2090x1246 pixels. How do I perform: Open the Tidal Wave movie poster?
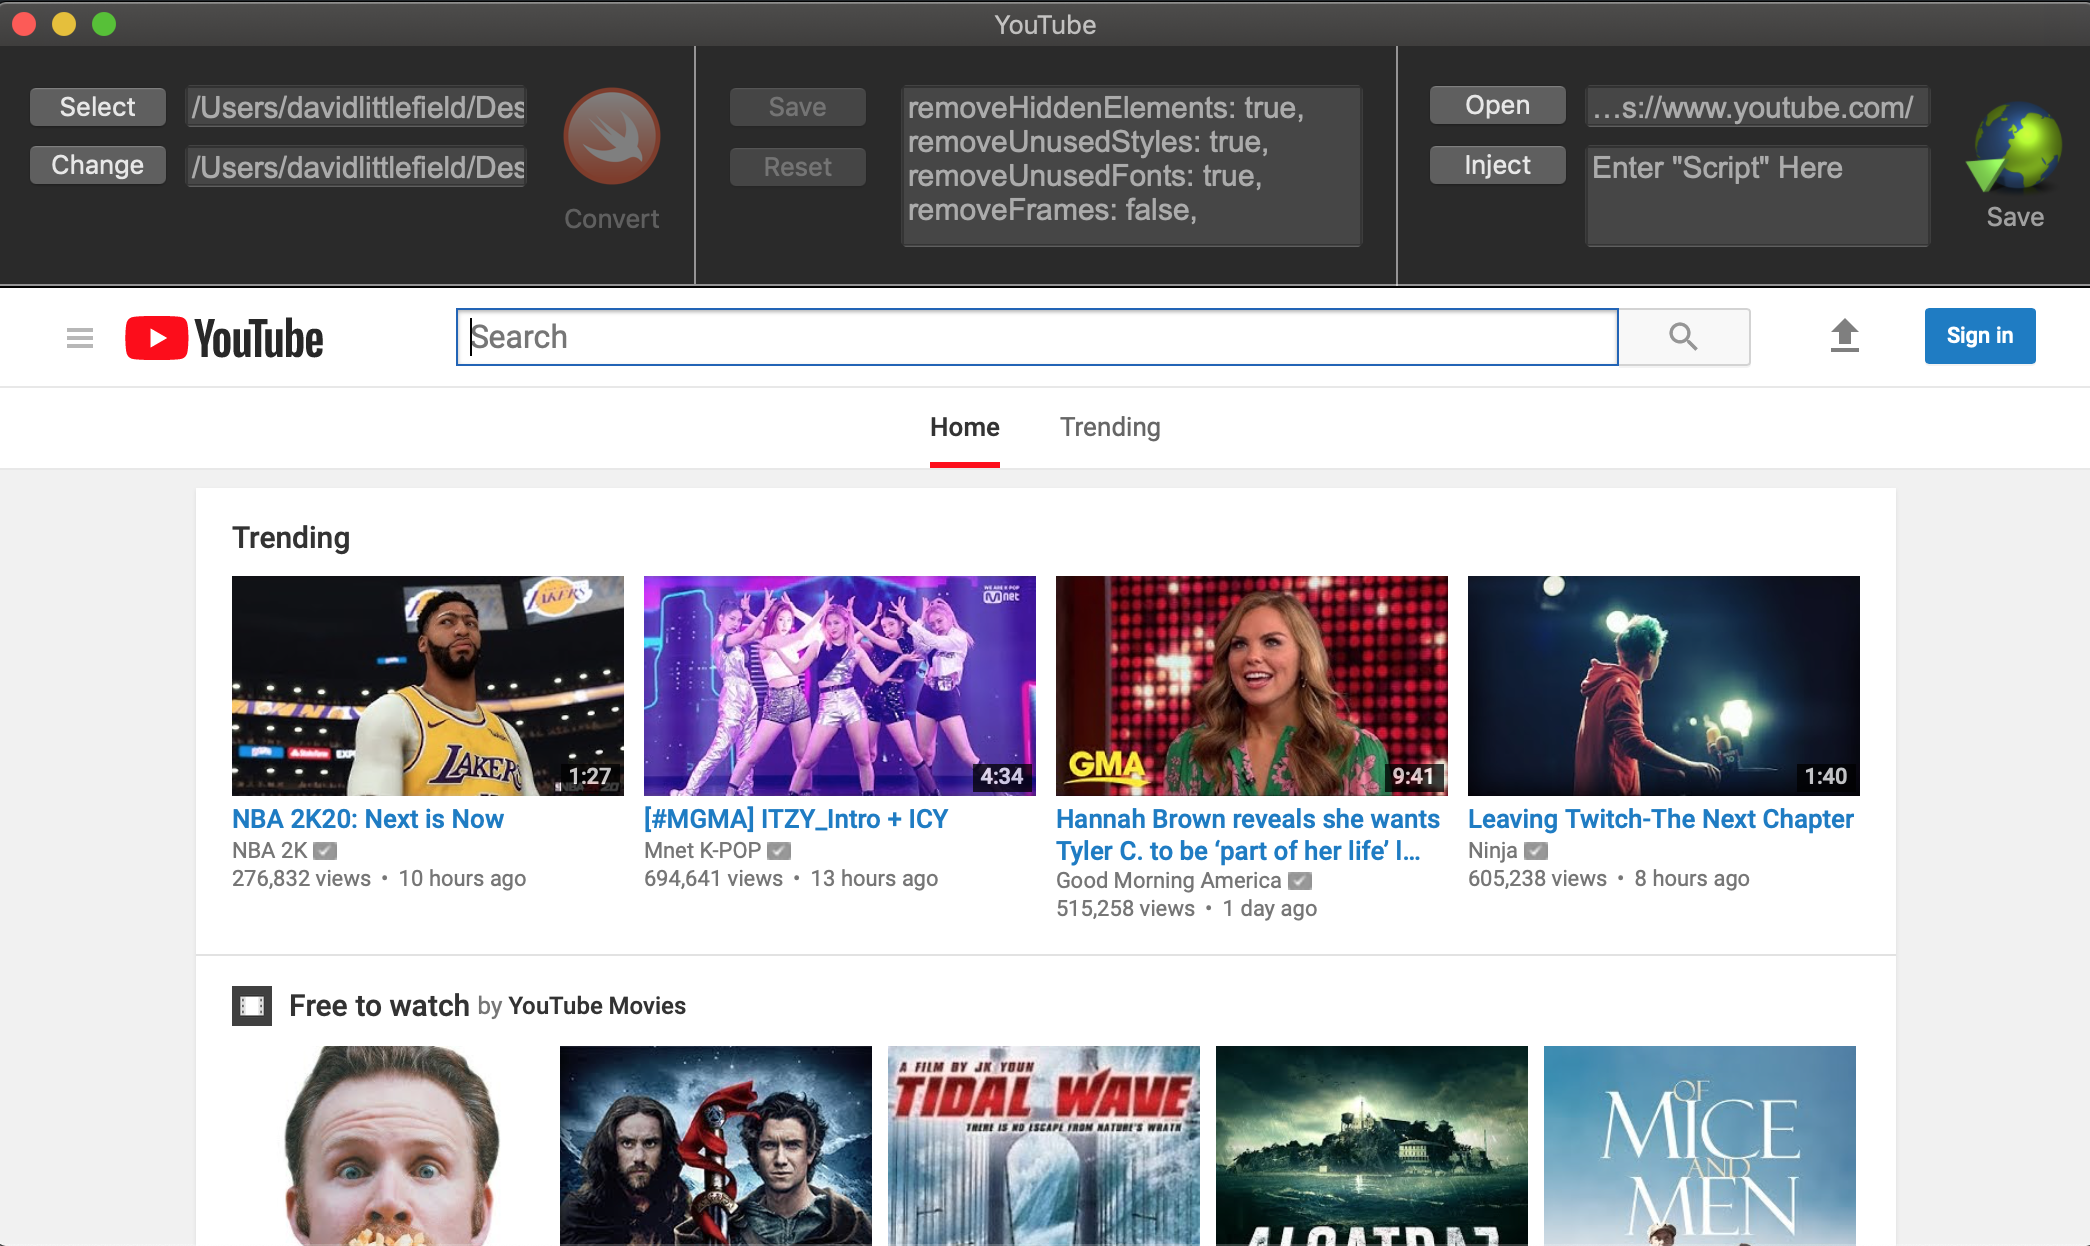pyautogui.click(x=1044, y=1146)
